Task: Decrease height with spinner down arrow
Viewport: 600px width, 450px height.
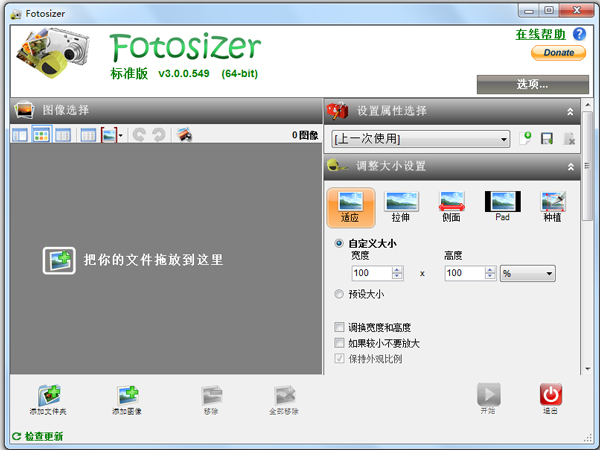Action: point(490,277)
